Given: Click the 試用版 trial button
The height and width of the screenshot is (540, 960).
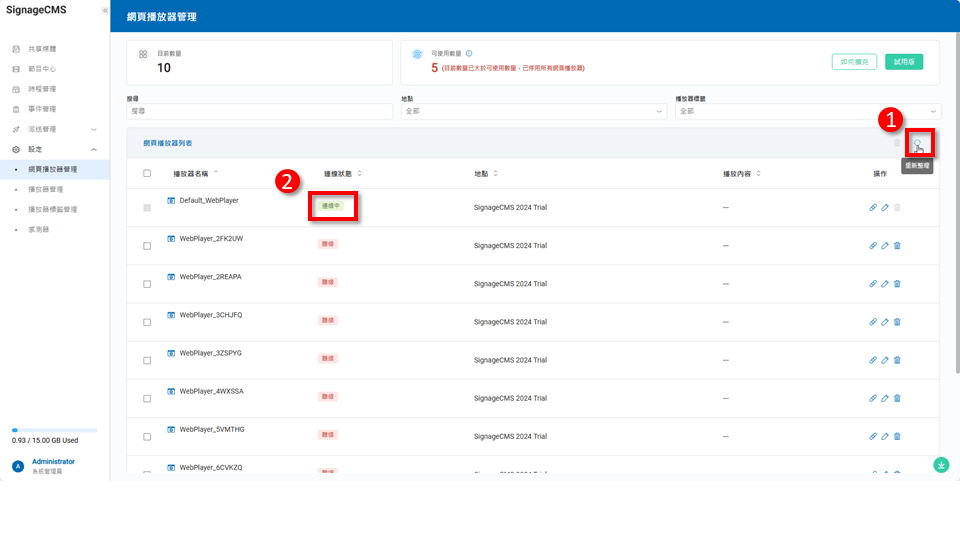Looking at the screenshot, I should click(x=904, y=62).
